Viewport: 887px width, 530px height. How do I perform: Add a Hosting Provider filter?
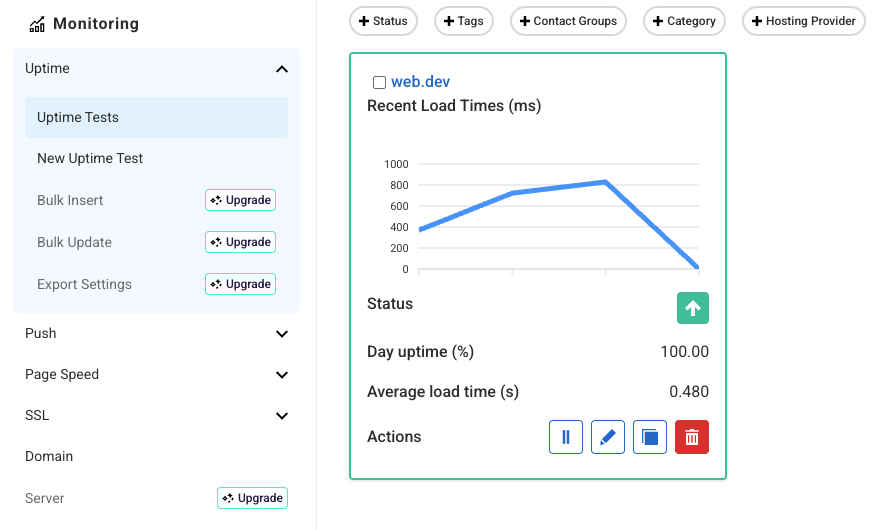(804, 21)
